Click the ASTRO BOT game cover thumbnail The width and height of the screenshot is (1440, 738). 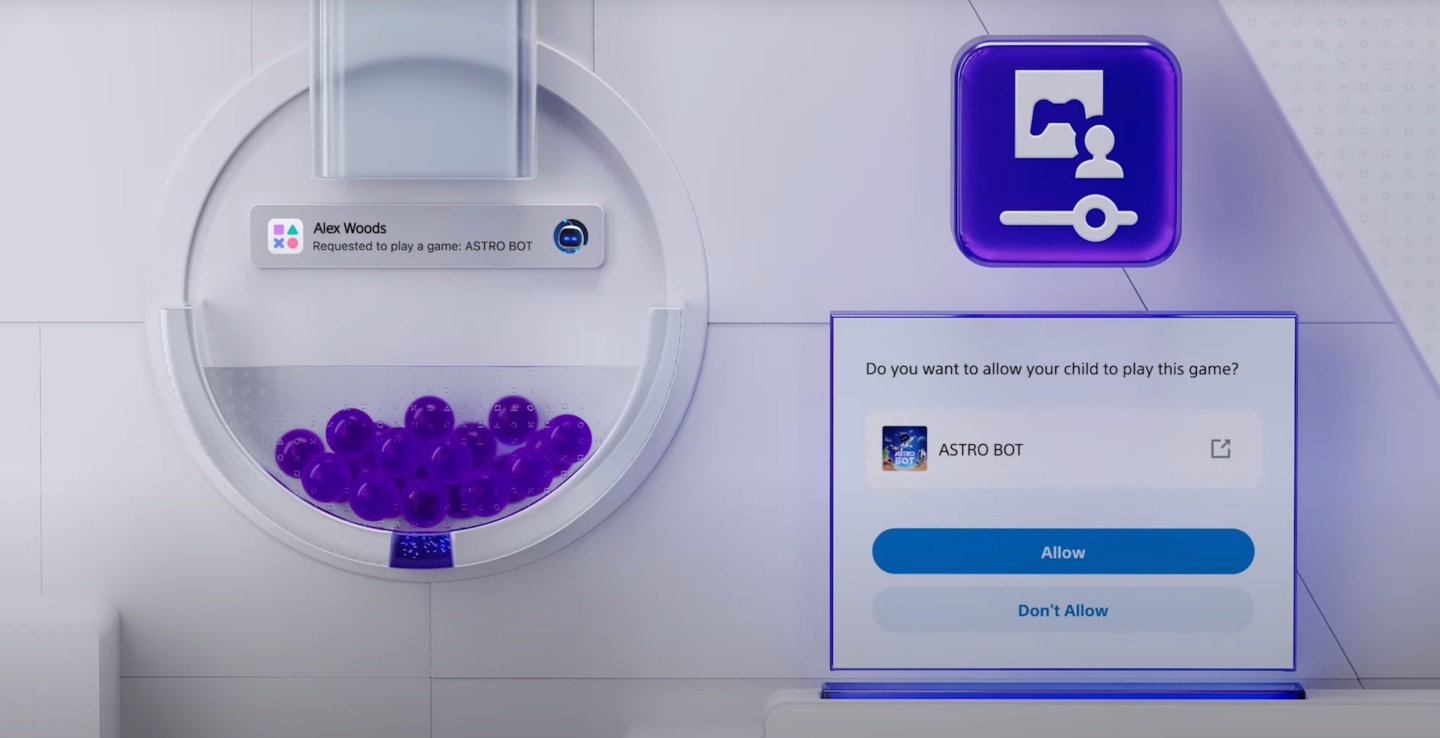click(904, 449)
